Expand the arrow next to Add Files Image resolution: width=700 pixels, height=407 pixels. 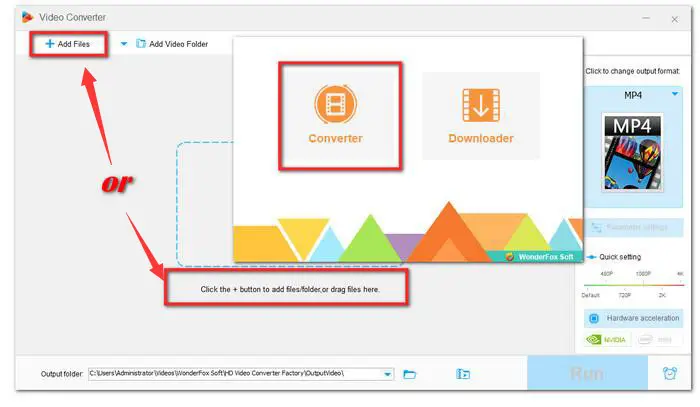tap(124, 44)
